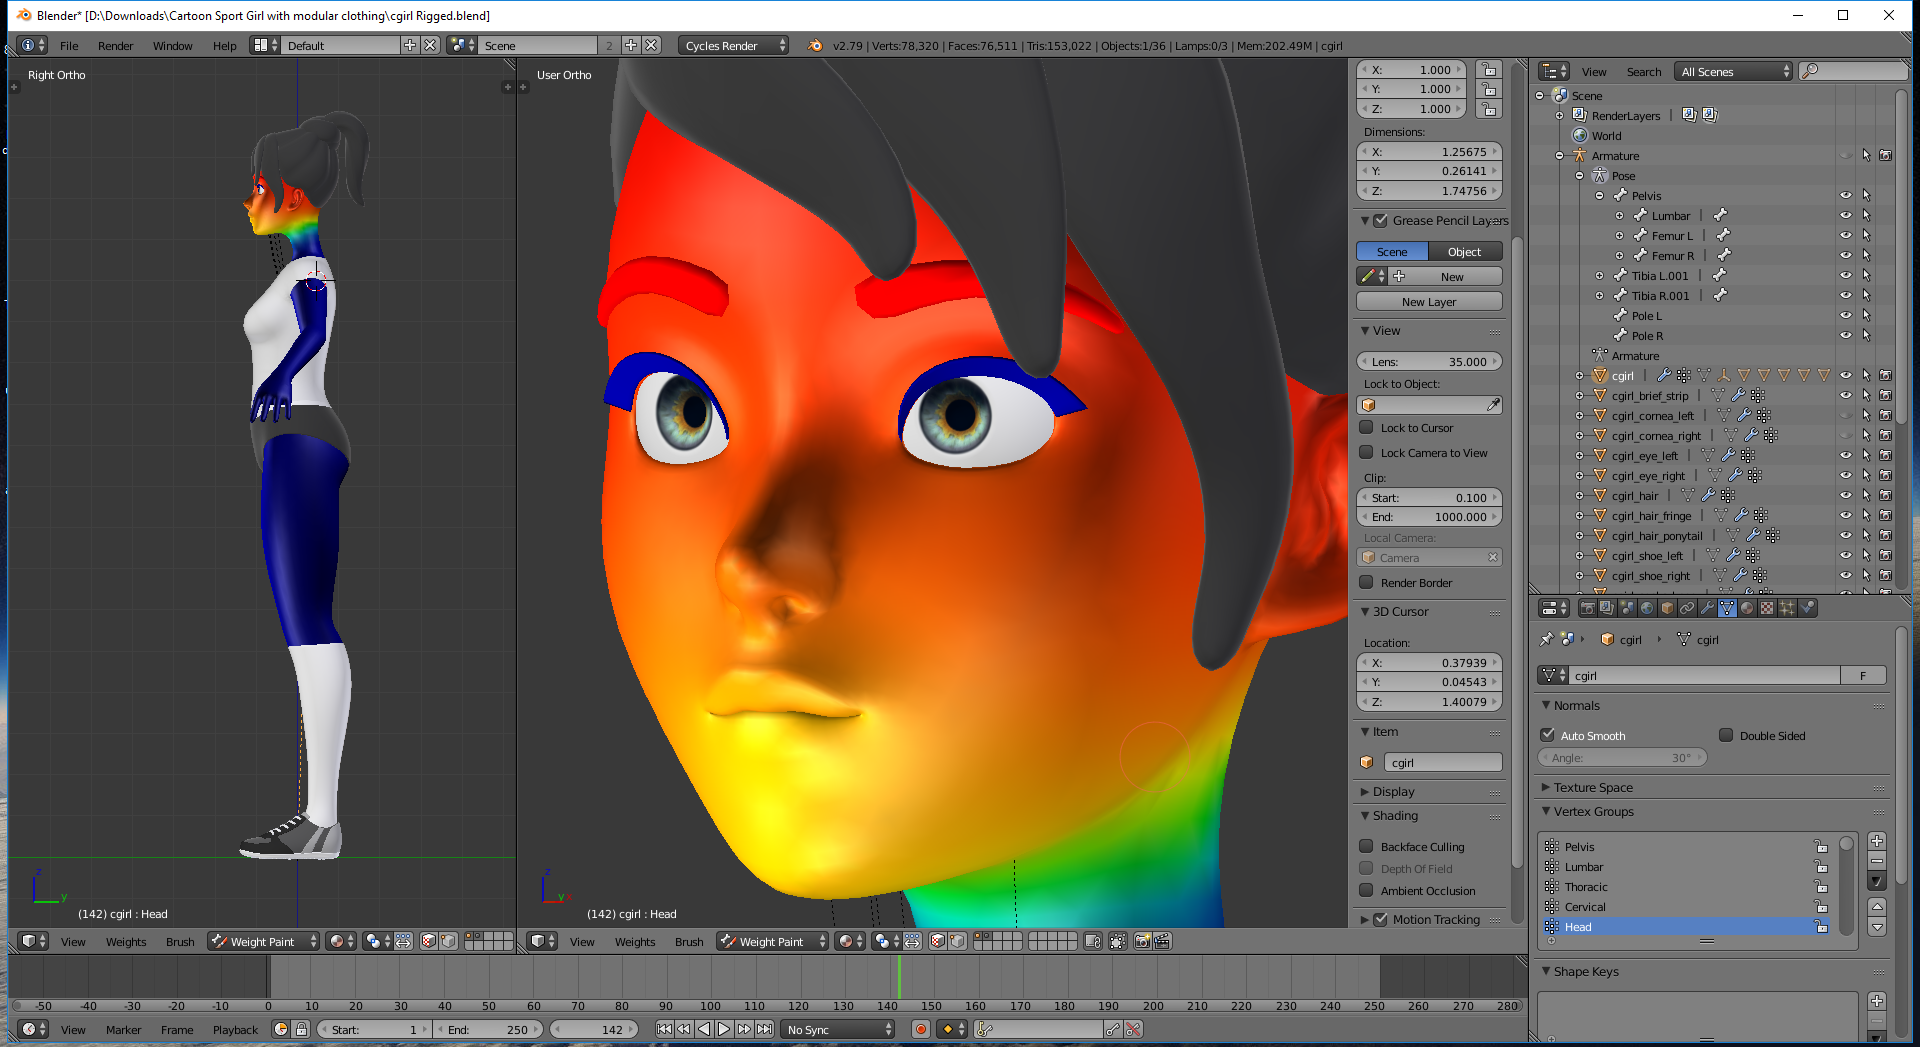Click the eyedropper in Lock to Object field
The width and height of the screenshot is (1920, 1047).
point(1493,405)
